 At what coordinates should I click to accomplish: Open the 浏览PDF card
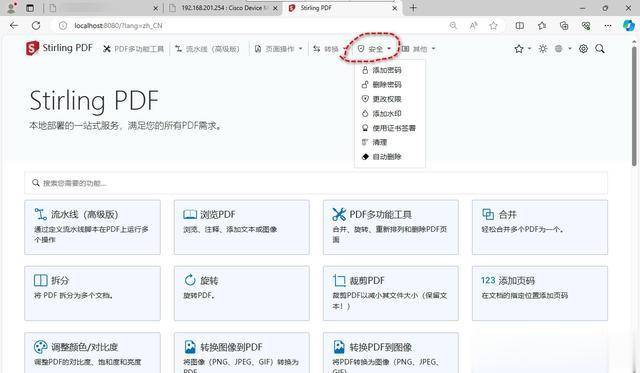click(242, 227)
